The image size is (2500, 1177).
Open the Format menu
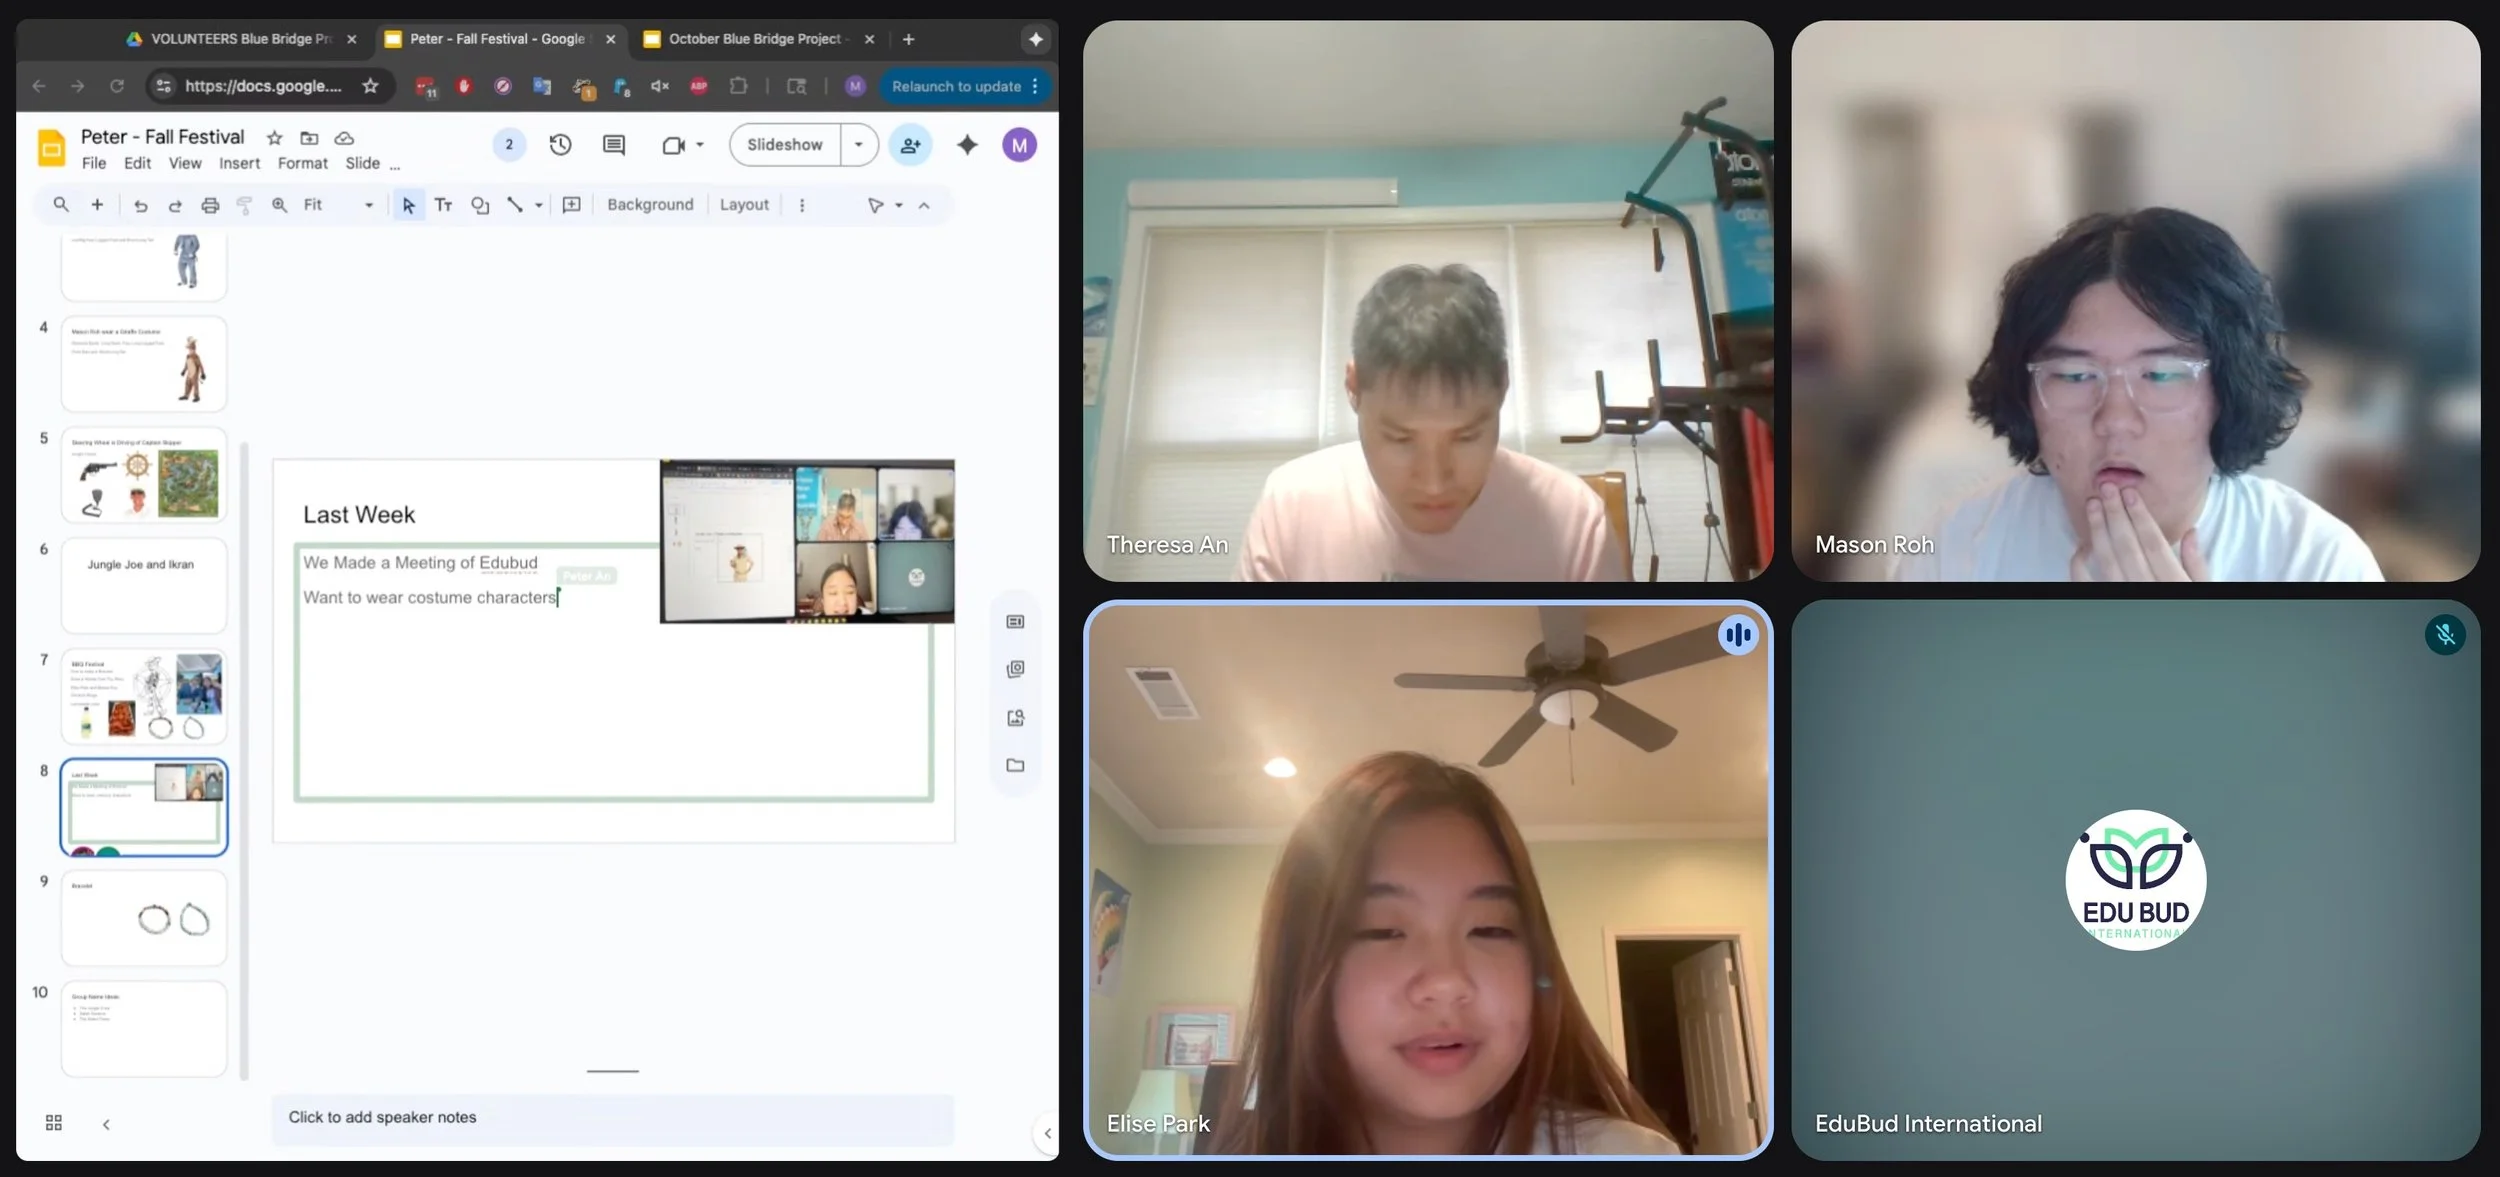coord(302,163)
